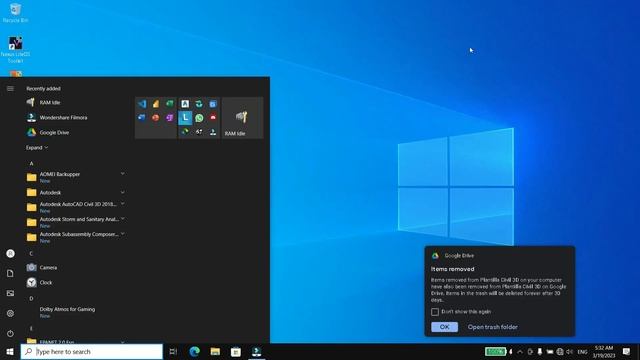Click the letter C section header
Viewport: 640px width, 360px height.
31,253
